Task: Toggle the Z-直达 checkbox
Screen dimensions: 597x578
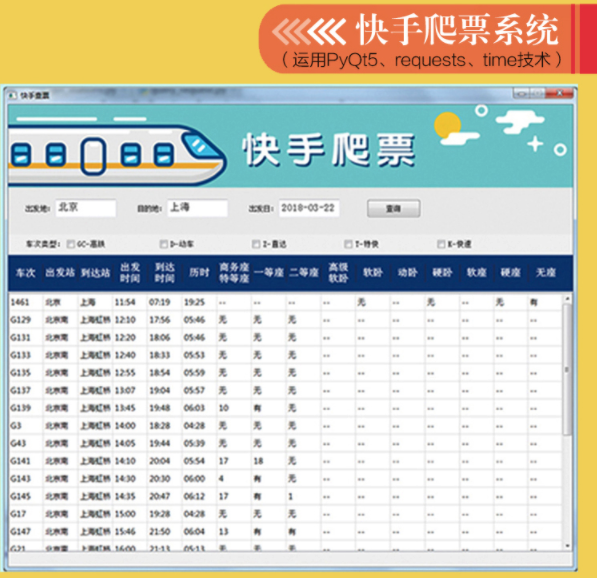Action: (256, 244)
